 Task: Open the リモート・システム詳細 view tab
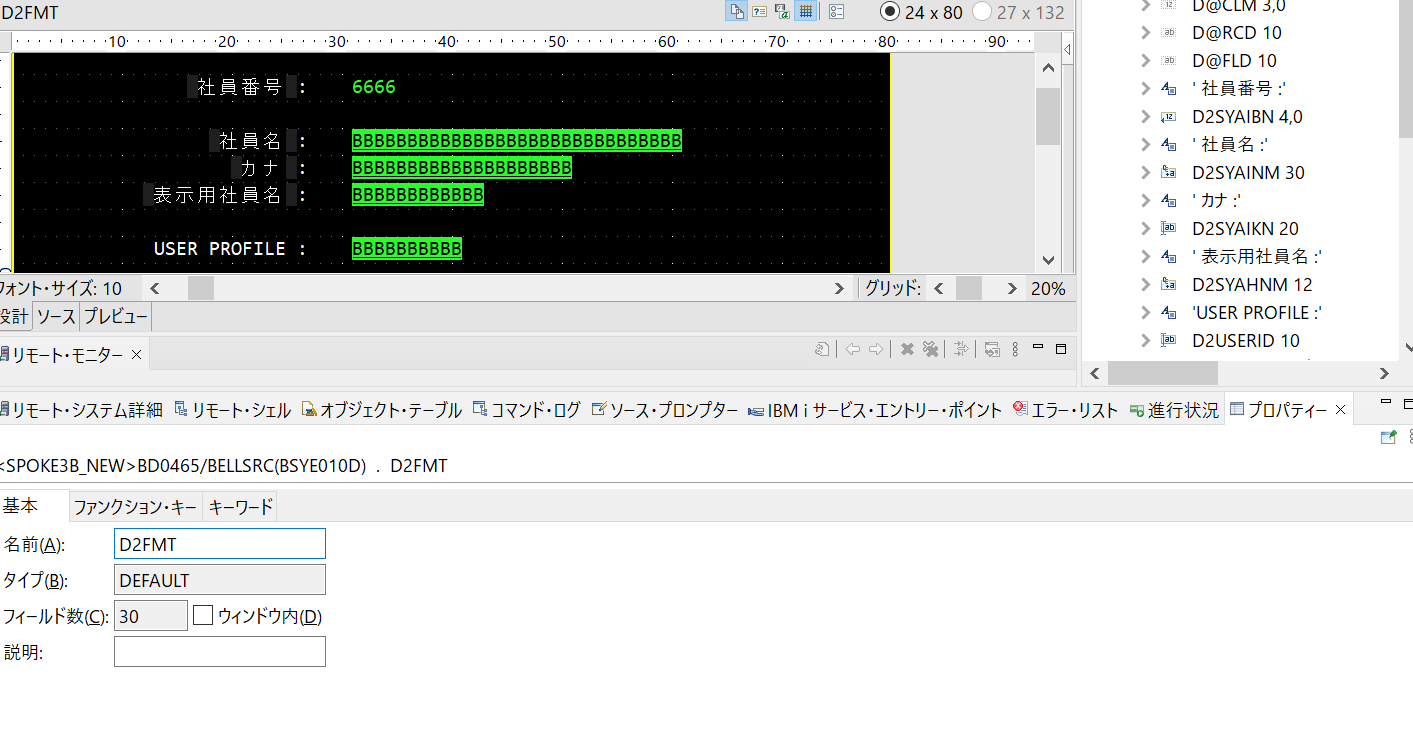82,410
